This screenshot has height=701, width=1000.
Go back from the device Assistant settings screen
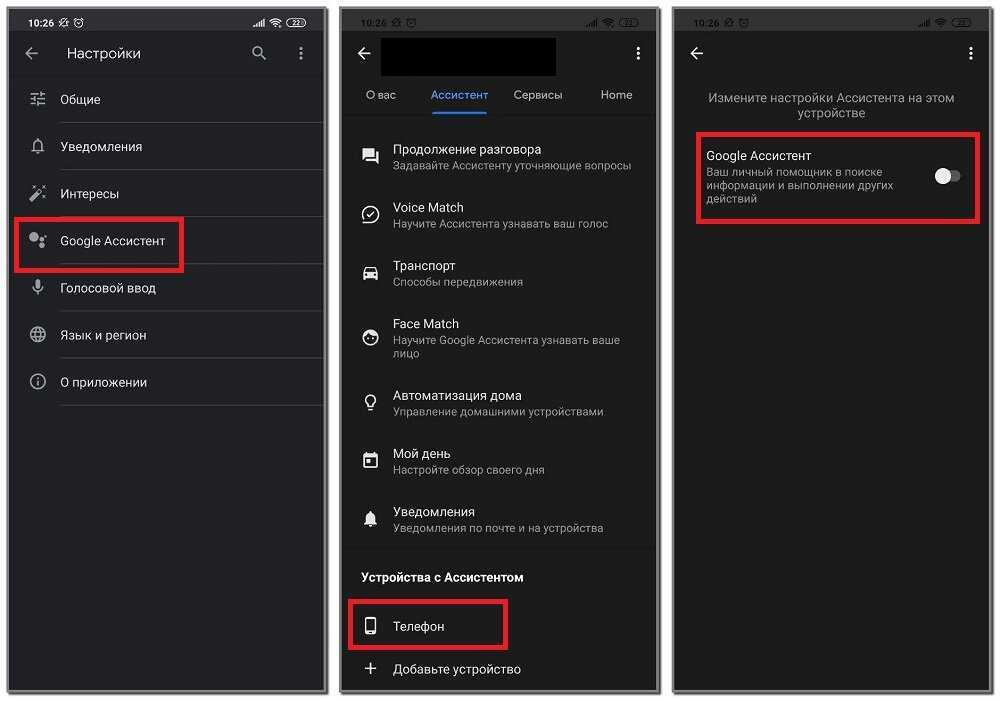click(x=697, y=54)
